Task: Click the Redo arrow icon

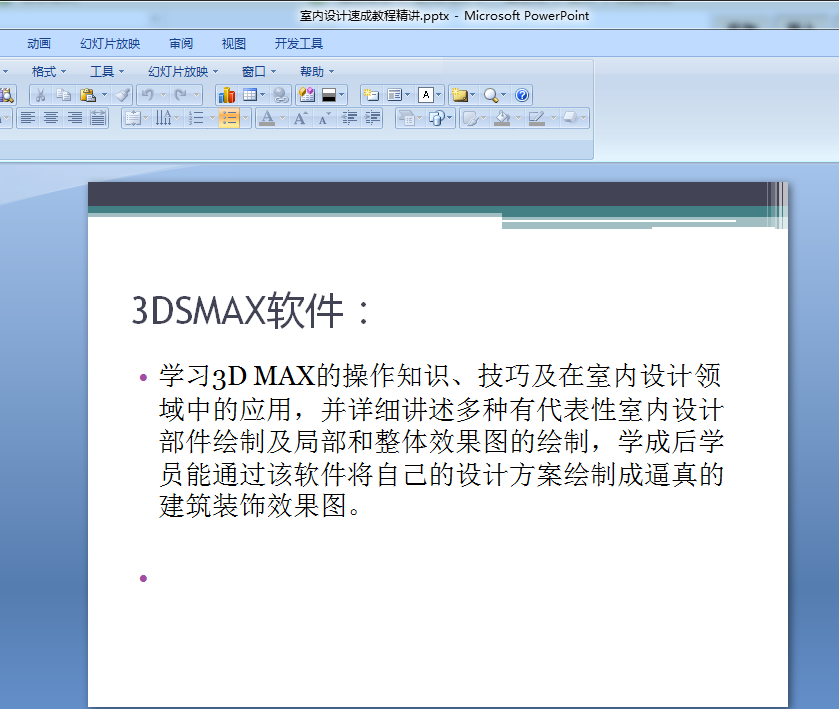Action: (181, 95)
